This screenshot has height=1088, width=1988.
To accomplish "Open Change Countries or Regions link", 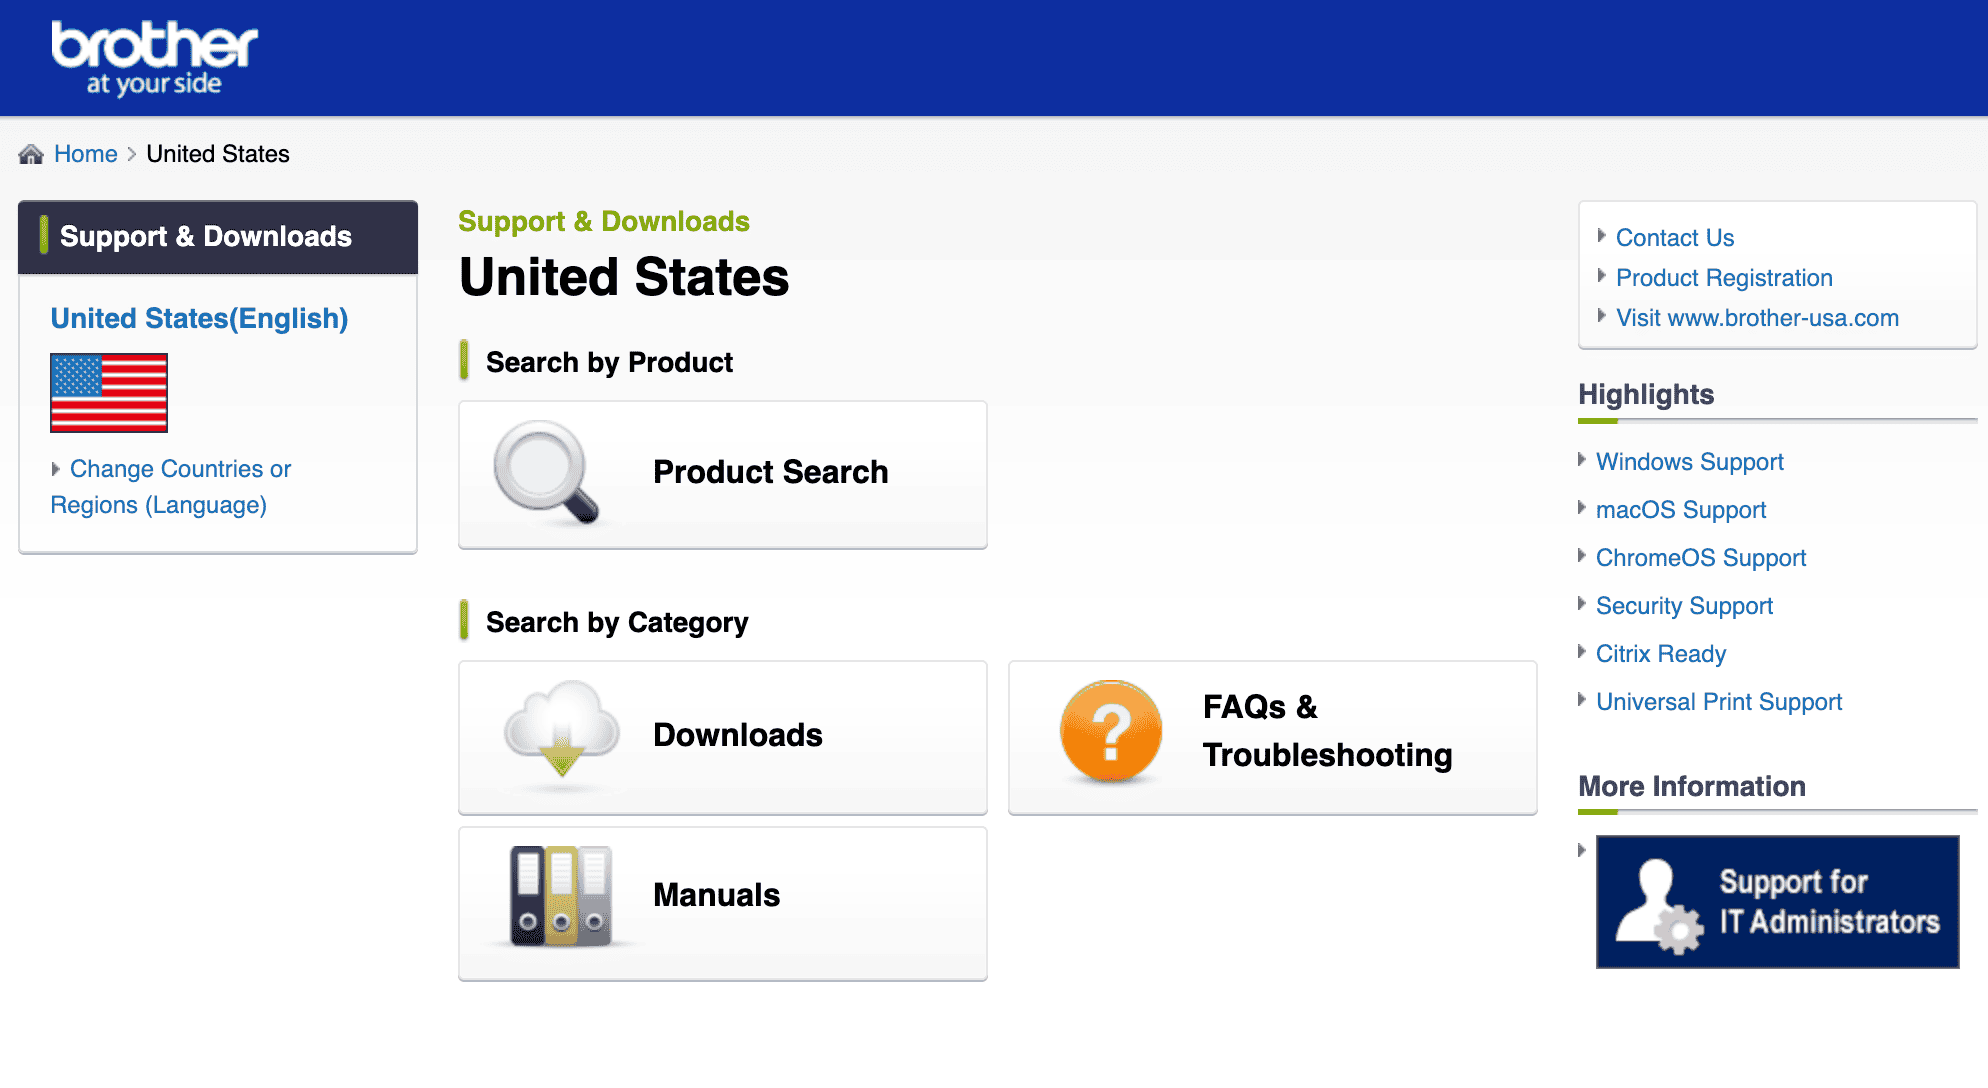I will tap(170, 486).
